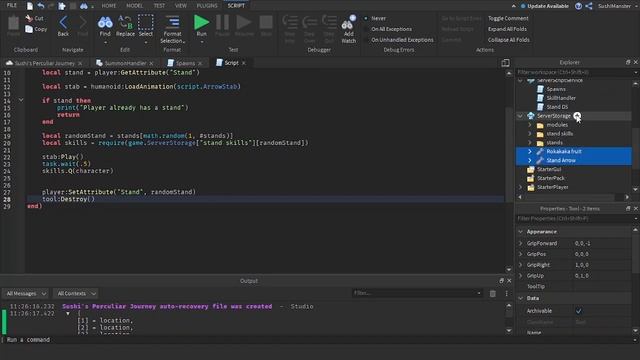Expand the modules folder
The height and width of the screenshot is (360, 640).
pyautogui.click(x=530, y=125)
